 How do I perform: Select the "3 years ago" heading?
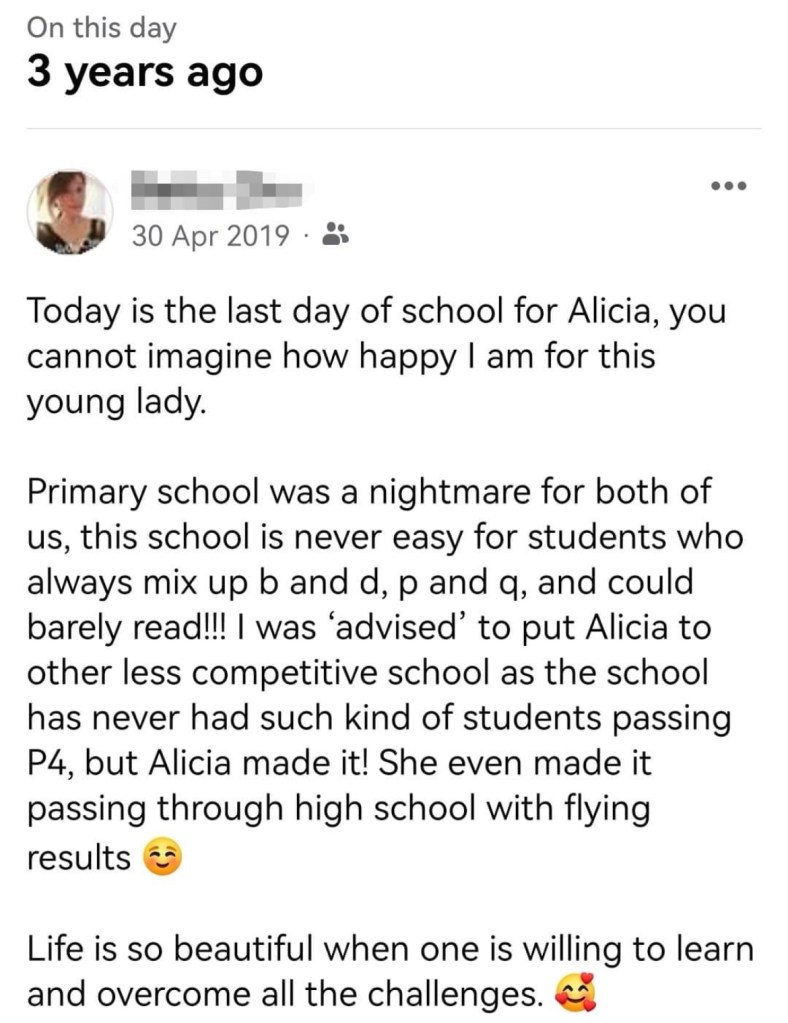coord(144,73)
